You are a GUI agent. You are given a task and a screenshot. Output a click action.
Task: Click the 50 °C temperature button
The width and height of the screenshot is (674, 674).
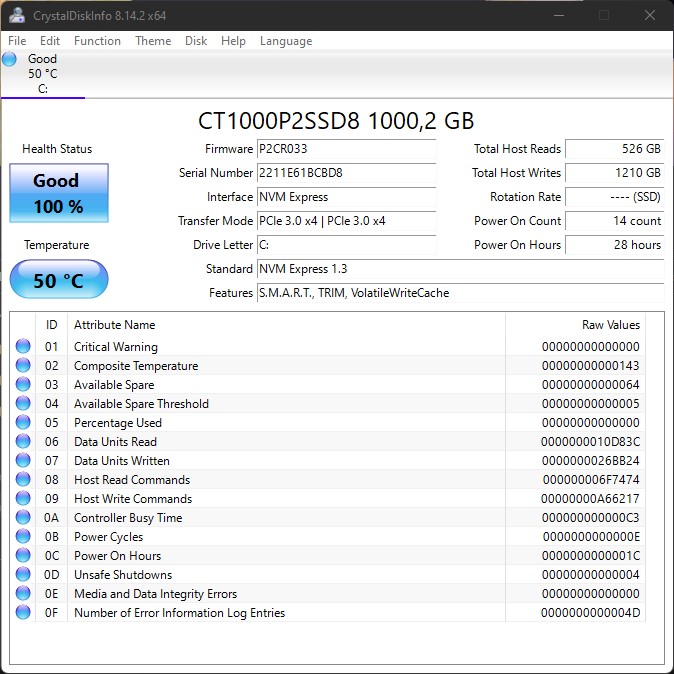click(59, 279)
